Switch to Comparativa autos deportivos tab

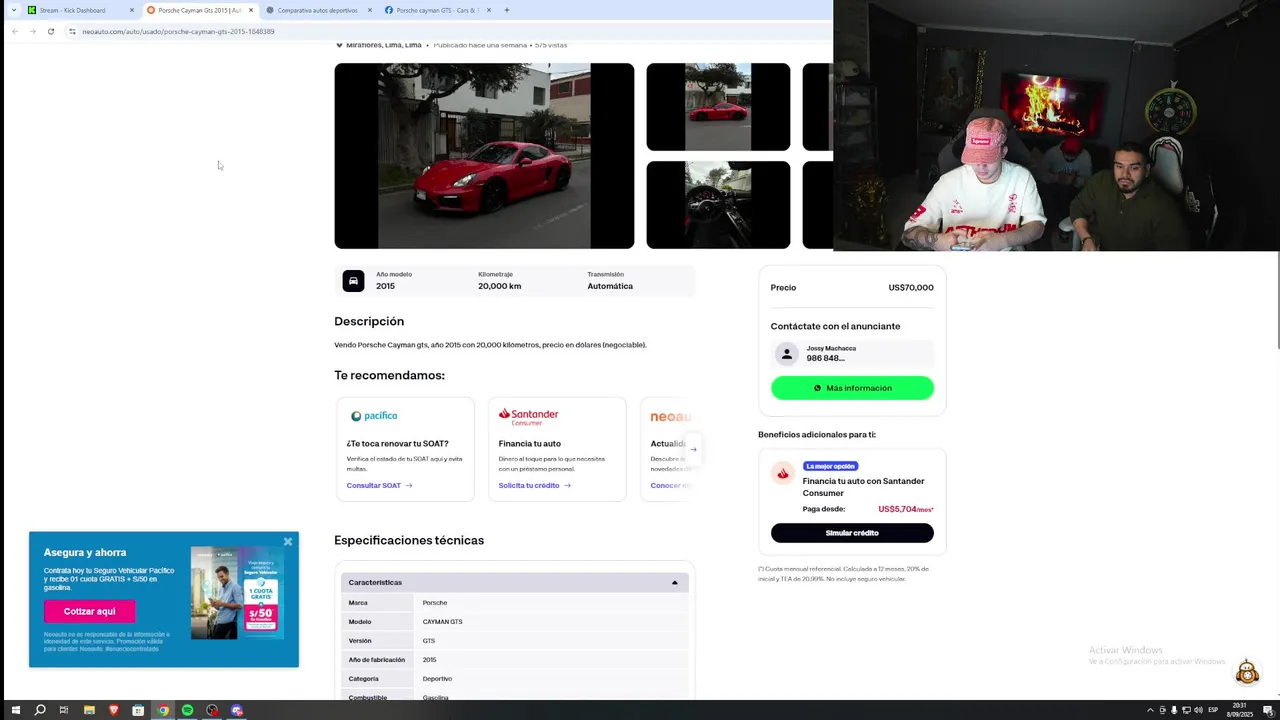coord(320,10)
